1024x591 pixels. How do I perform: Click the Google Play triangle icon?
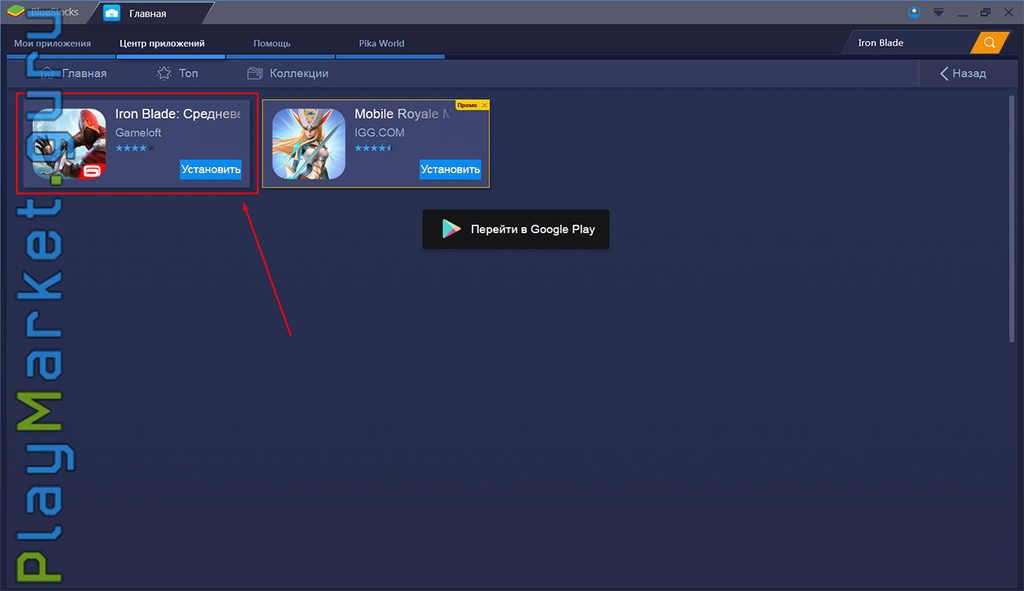(451, 229)
